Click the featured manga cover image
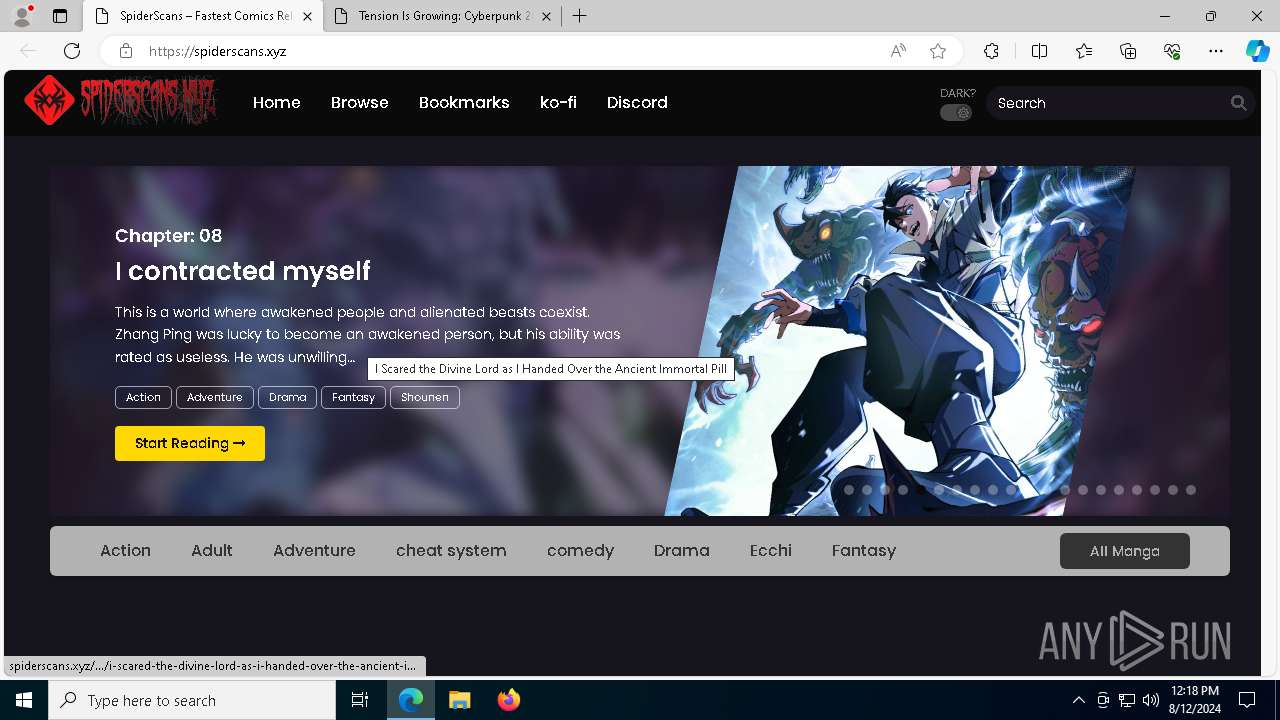This screenshot has height=720, width=1280. (900, 340)
